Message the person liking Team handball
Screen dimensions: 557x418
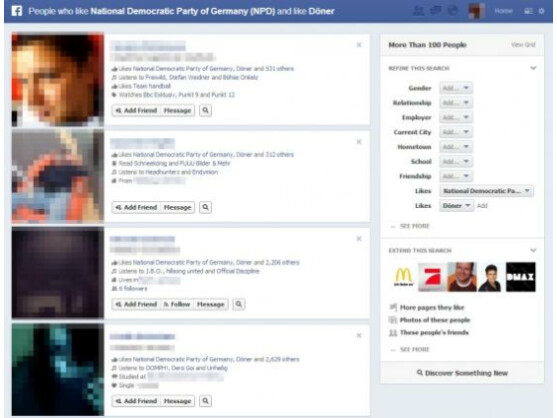click(x=177, y=110)
